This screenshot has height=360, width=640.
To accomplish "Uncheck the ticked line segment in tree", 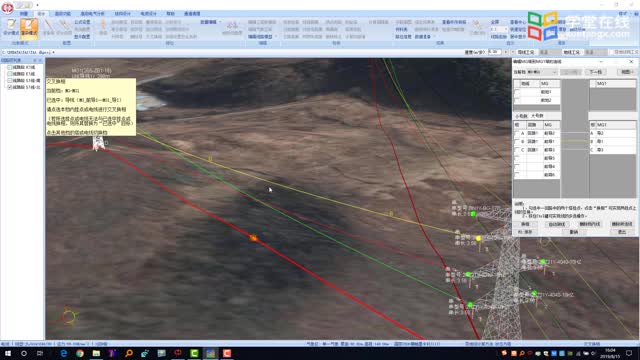I will click(x=10, y=87).
